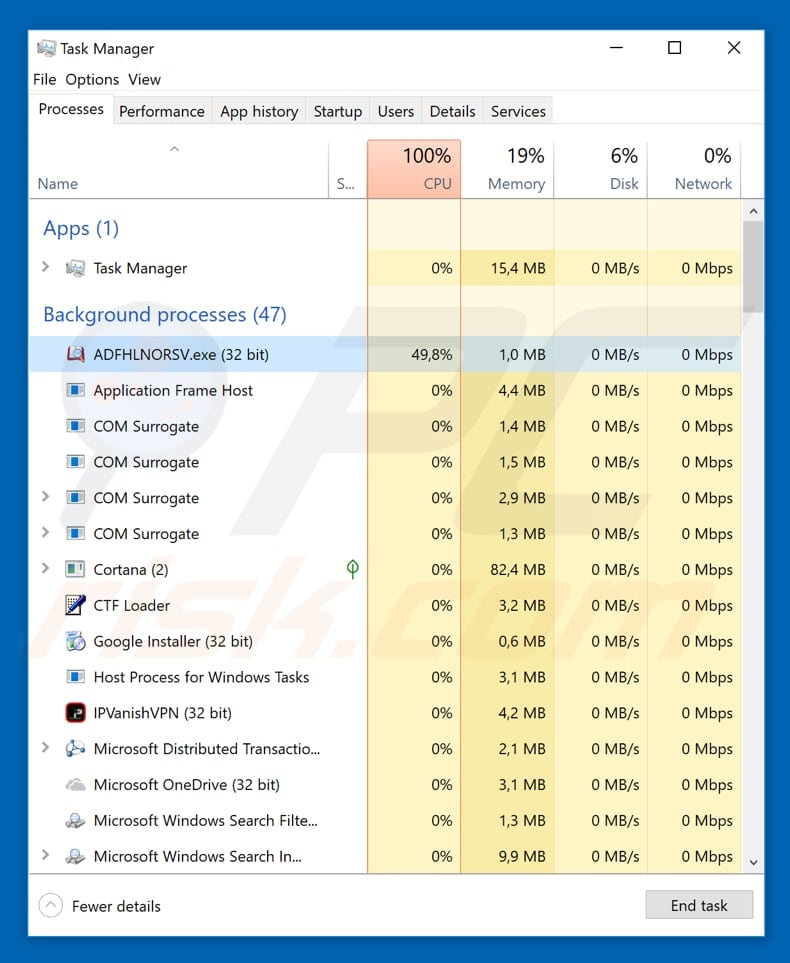Switch to the App history tab
The height and width of the screenshot is (963, 790).
click(x=259, y=111)
